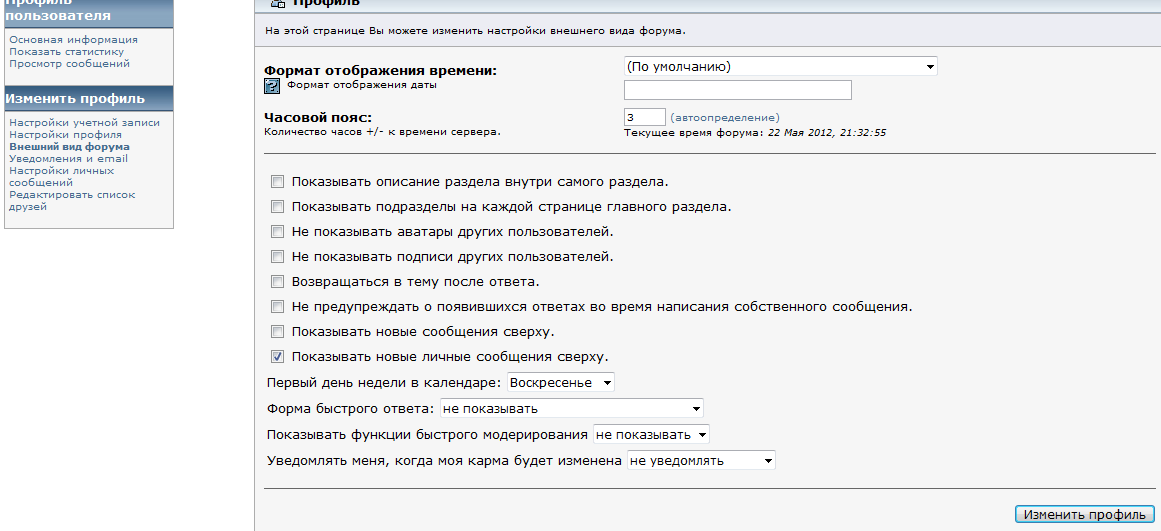Go to Уведомления и email settings
The height and width of the screenshot is (531, 1161).
(68, 158)
